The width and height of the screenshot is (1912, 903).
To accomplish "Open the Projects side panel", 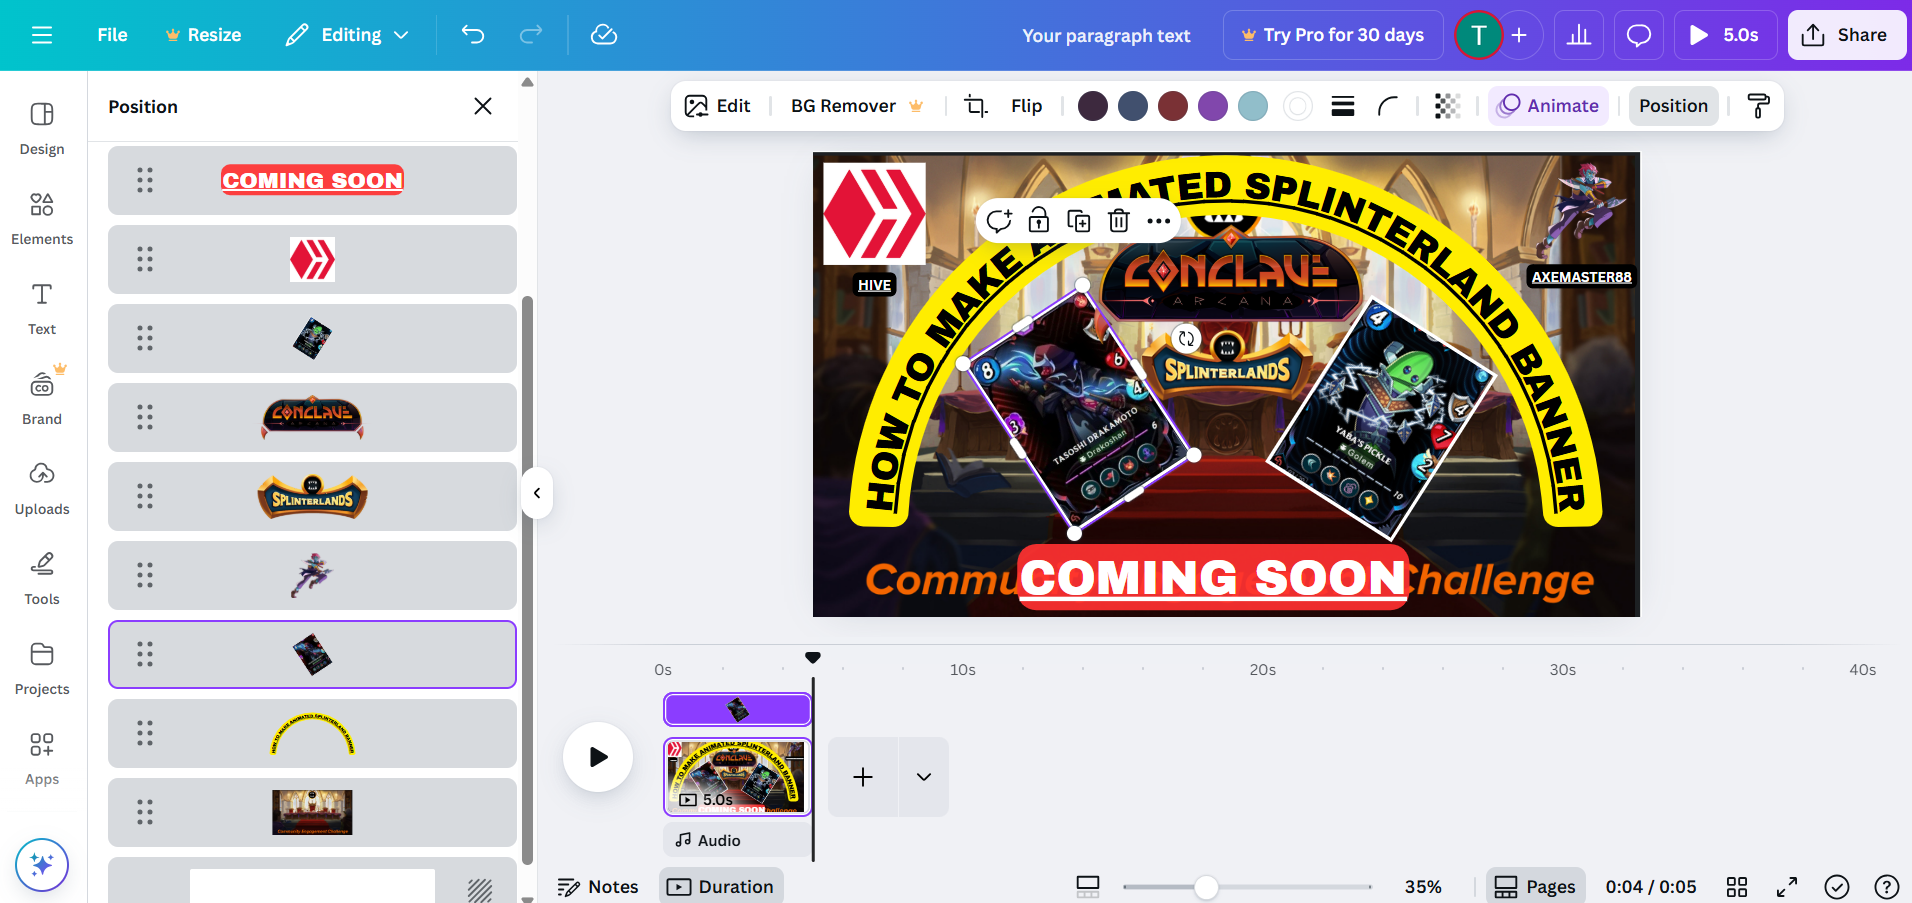I will (x=42, y=668).
